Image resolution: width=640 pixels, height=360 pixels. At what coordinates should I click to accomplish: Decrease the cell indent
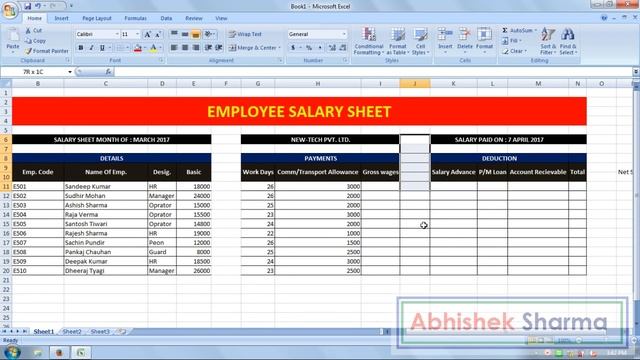(208, 48)
